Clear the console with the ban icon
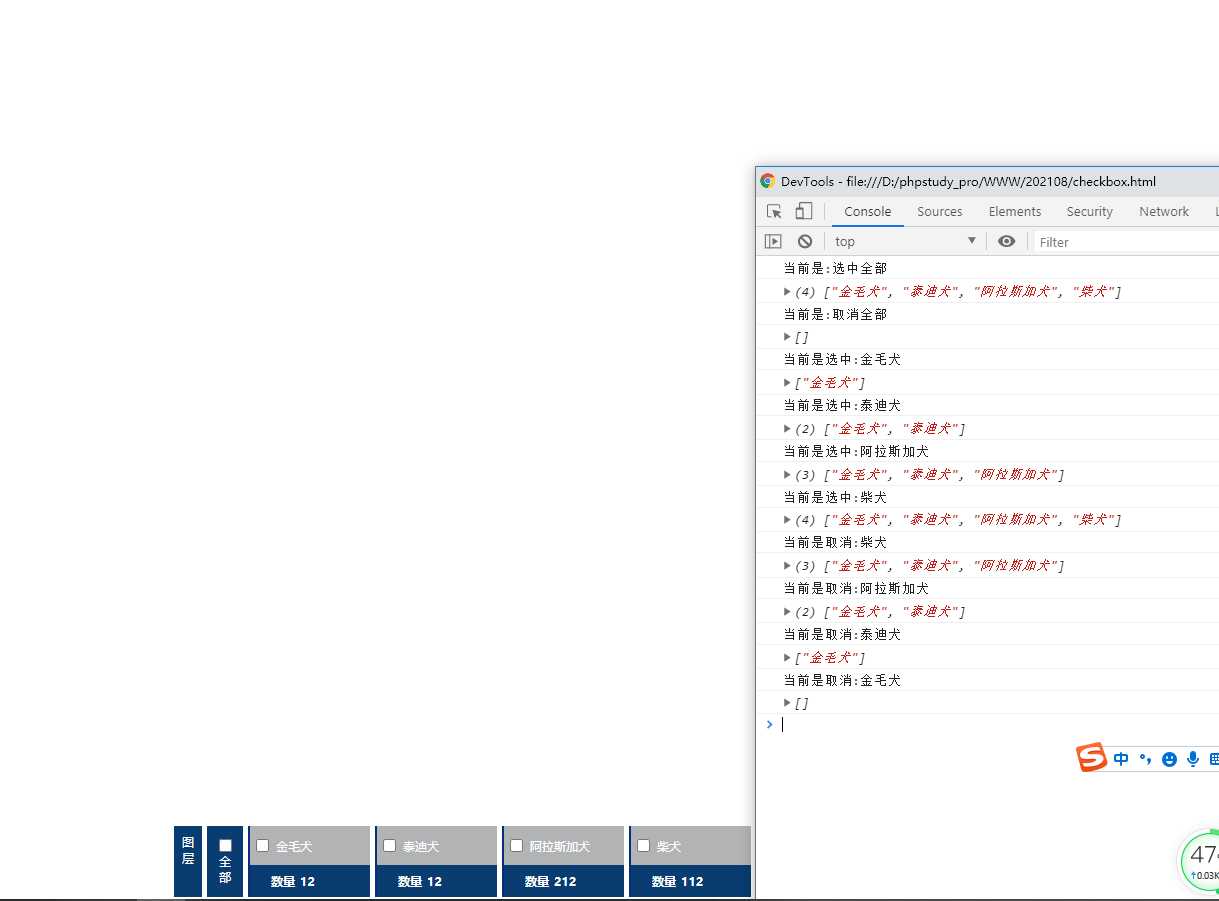The height and width of the screenshot is (901, 1219). 804,241
